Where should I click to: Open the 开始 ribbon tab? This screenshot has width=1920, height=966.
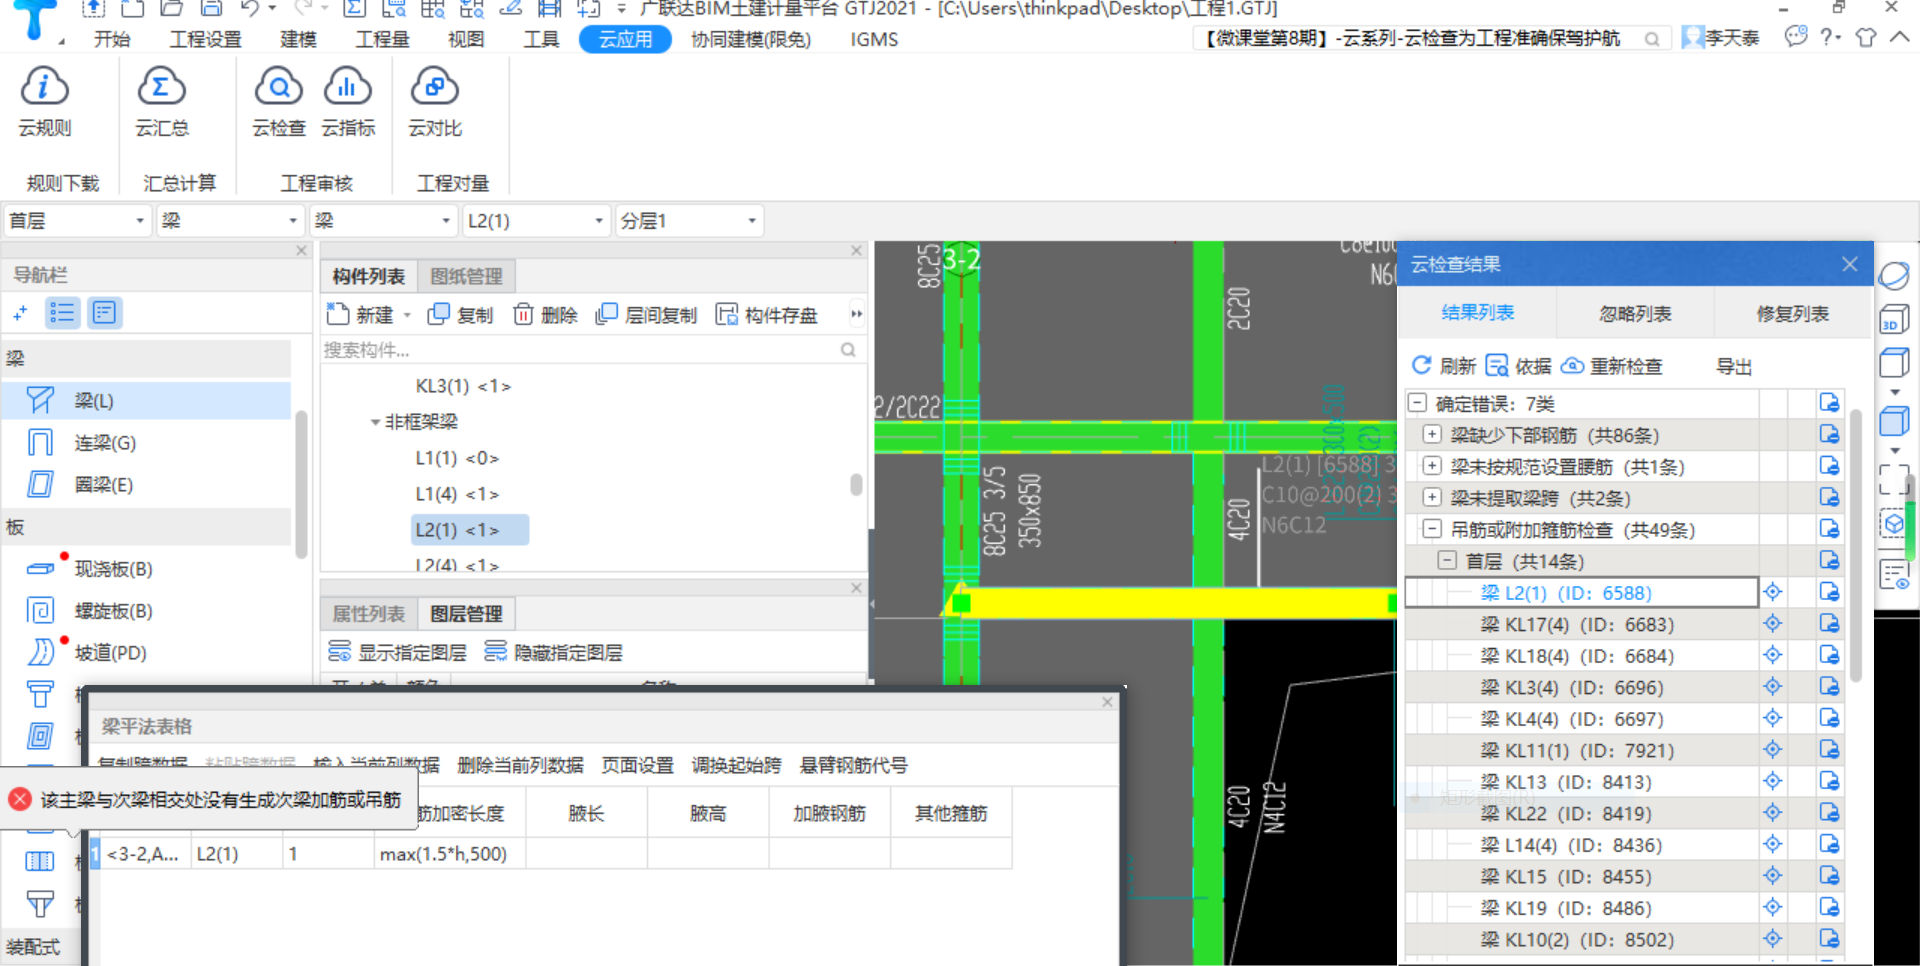pyautogui.click(x=112, y=39)
